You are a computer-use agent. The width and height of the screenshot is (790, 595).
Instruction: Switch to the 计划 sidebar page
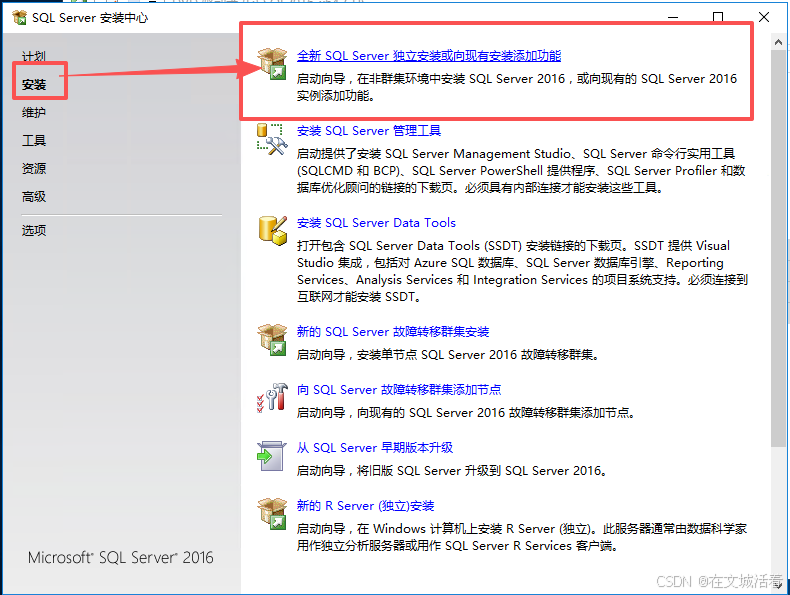34,56
